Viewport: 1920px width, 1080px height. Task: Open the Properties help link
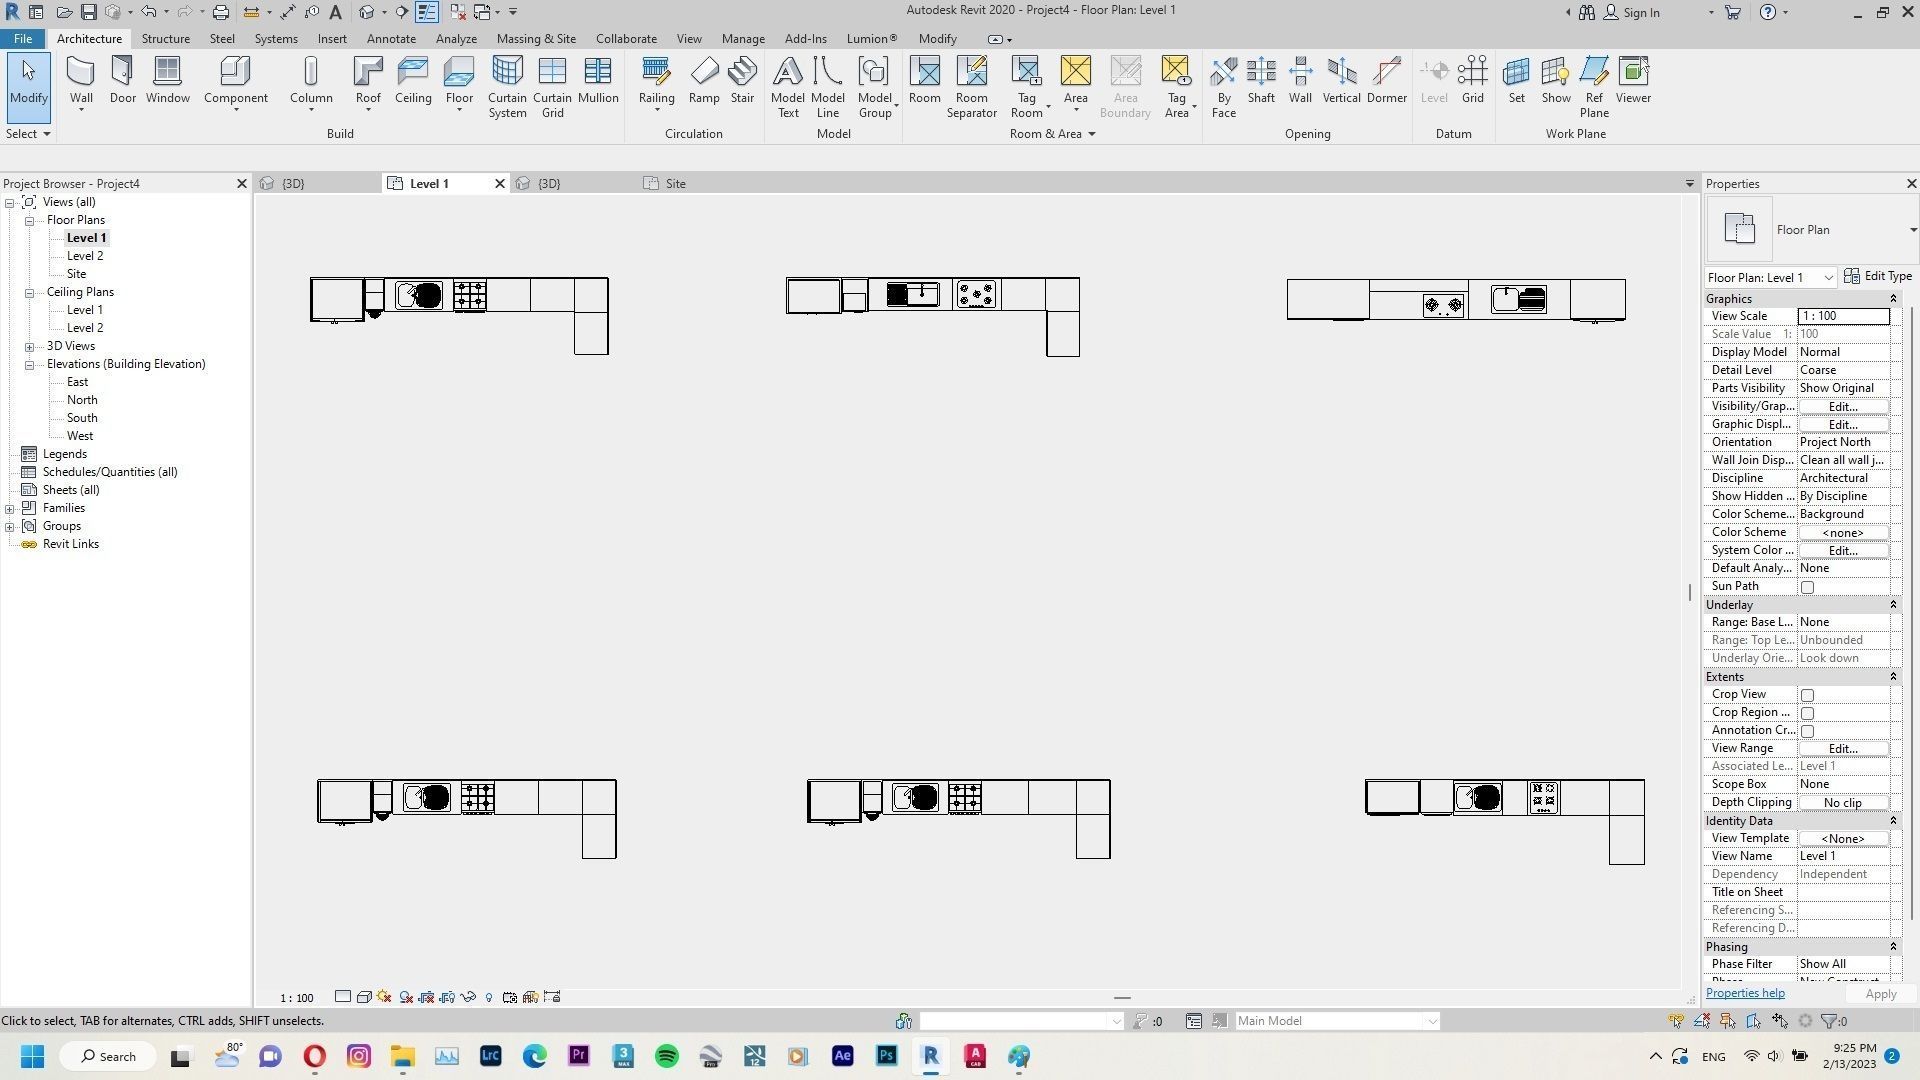click(1745, 993)
